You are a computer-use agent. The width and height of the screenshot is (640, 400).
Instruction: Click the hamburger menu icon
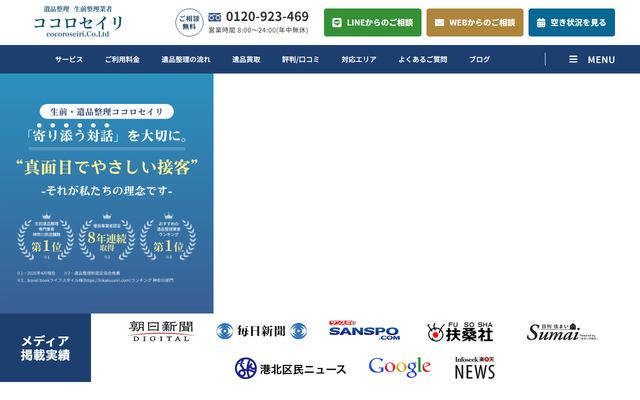pos(573,59)
